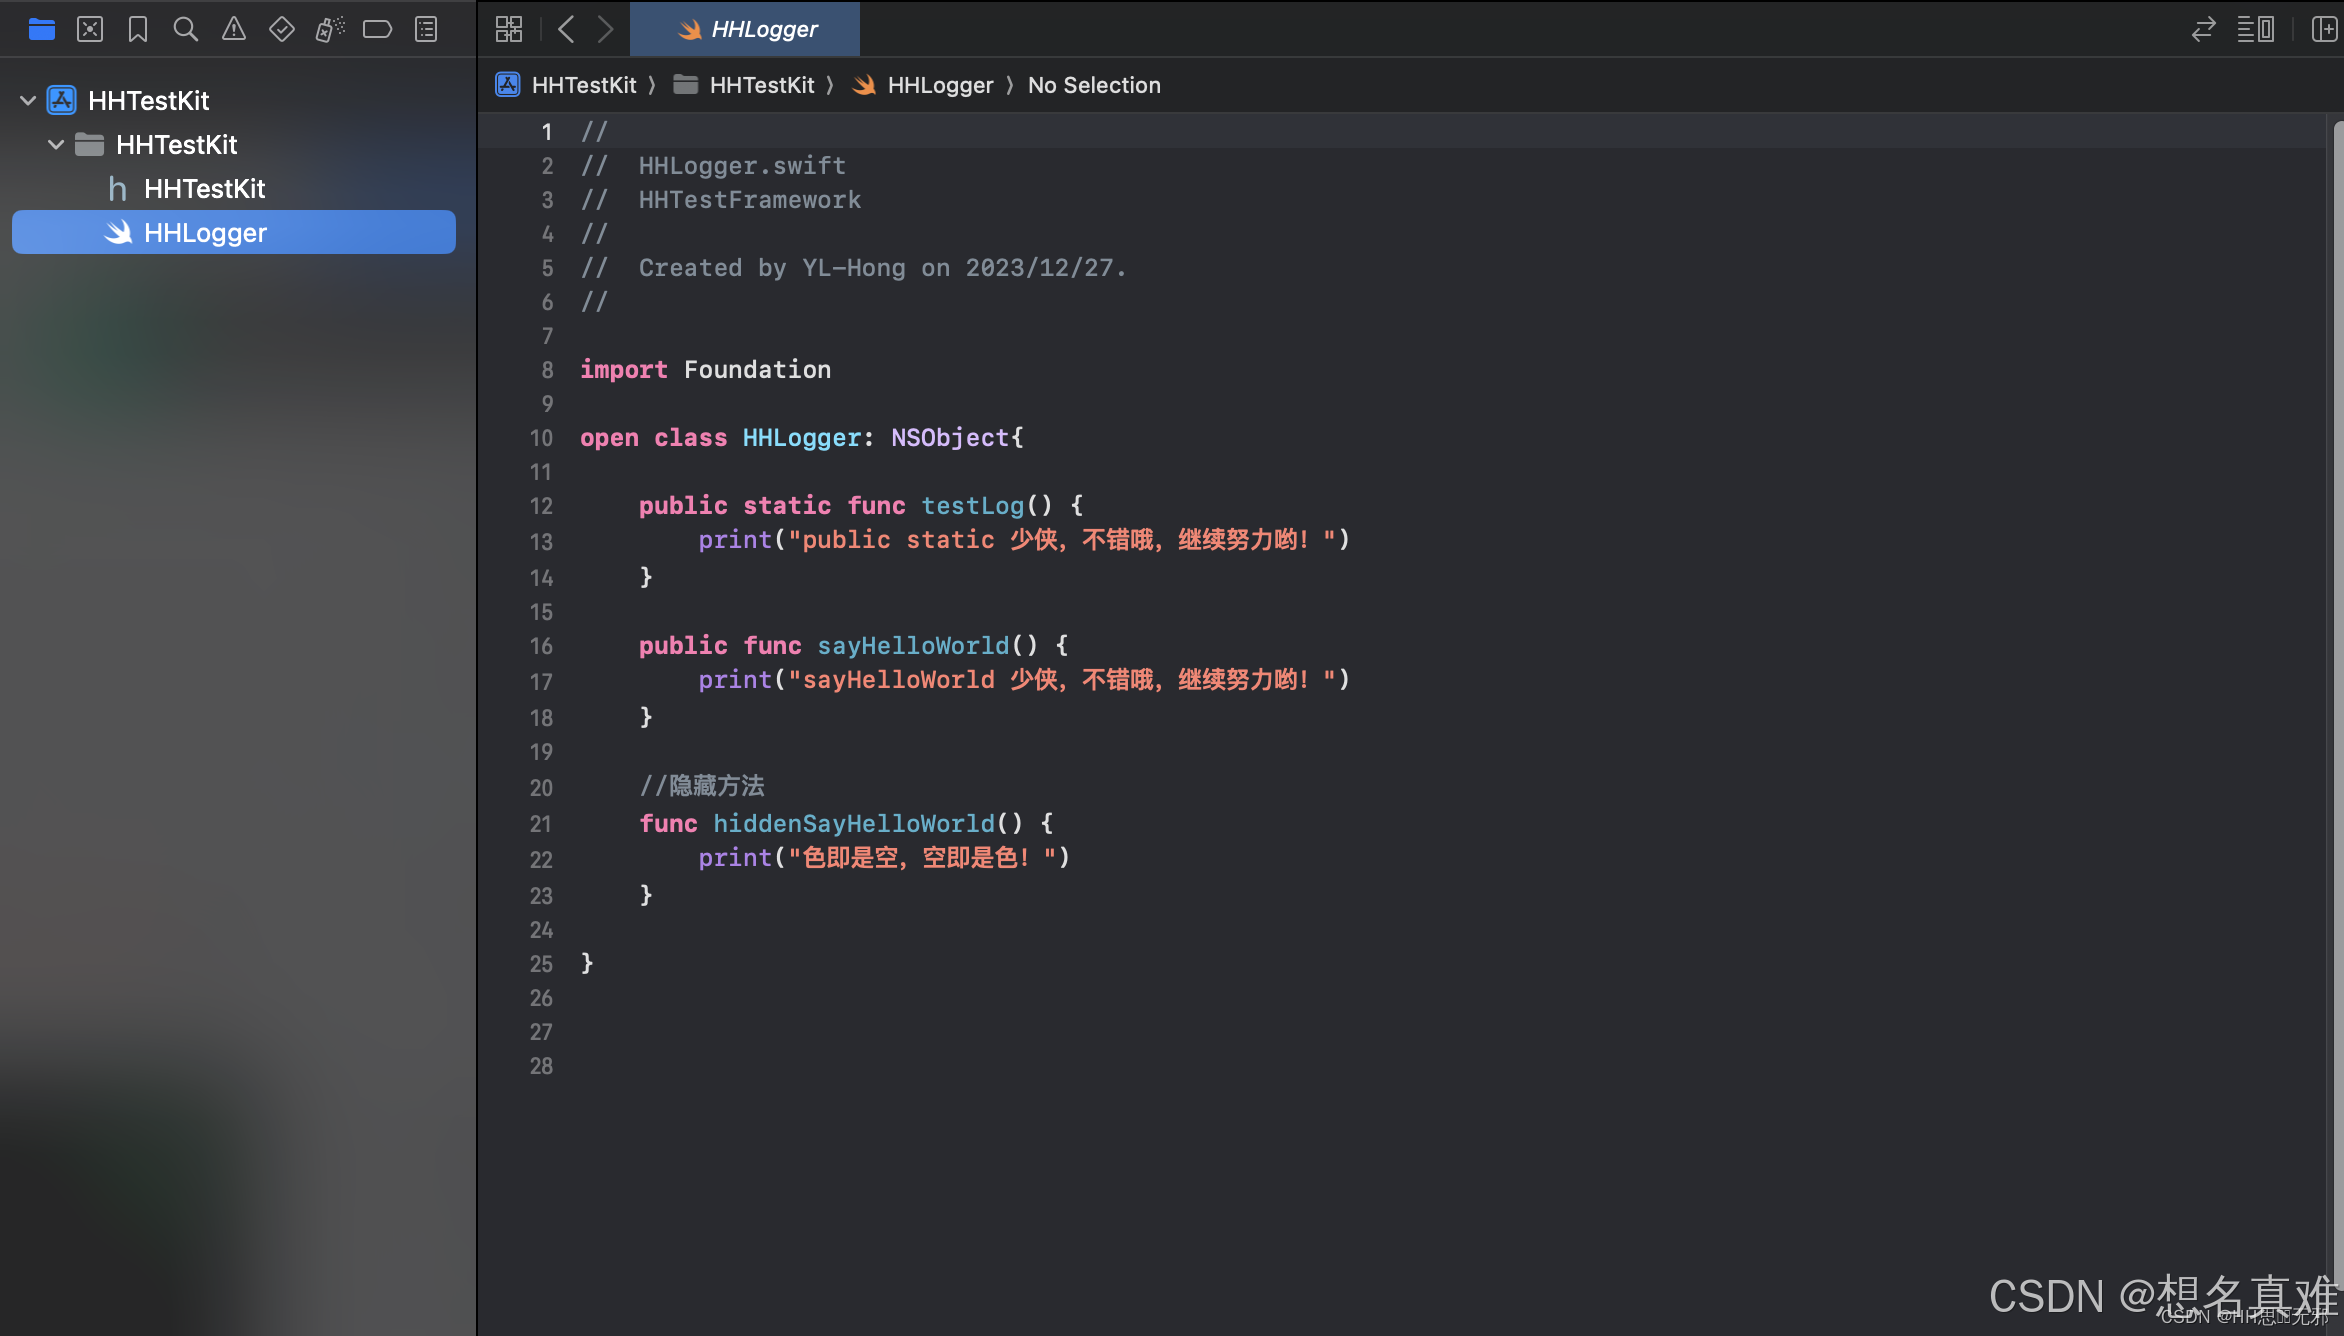Open the Issue navigator warning icon
The image size is (2344, 1336).
coord(233,29)
